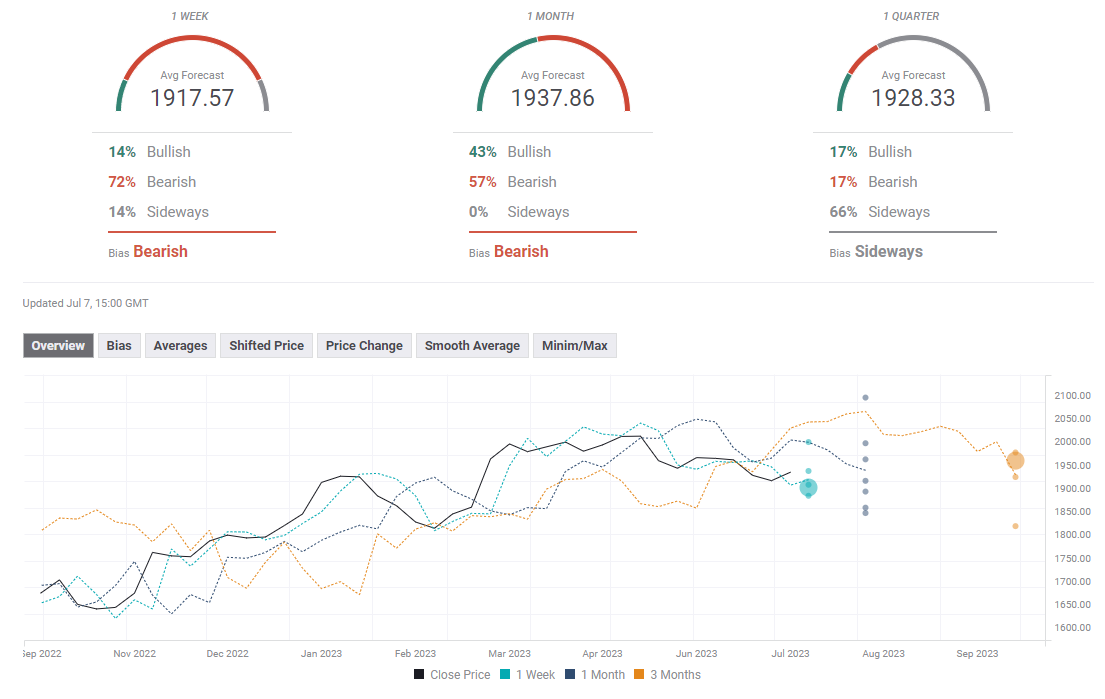Select the Overview tab
The width and height of the screenshot is (1105, 699).
click(58, 346)
